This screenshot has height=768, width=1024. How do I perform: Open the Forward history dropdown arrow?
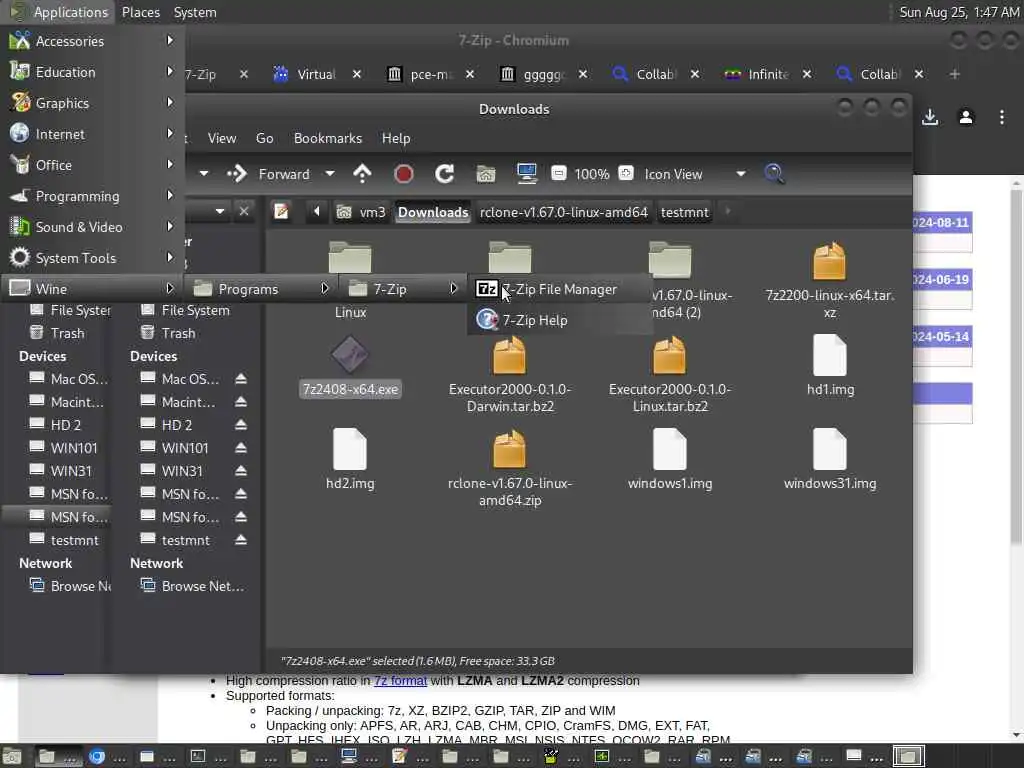point(330,174)
